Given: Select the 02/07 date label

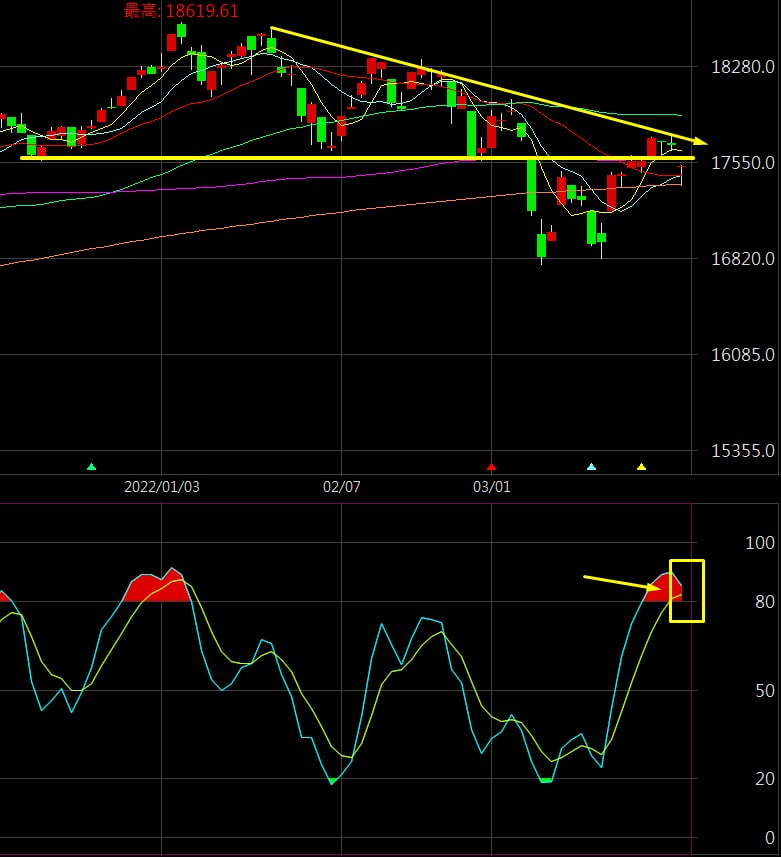Looking at the screenshot, I should point(342,486).
